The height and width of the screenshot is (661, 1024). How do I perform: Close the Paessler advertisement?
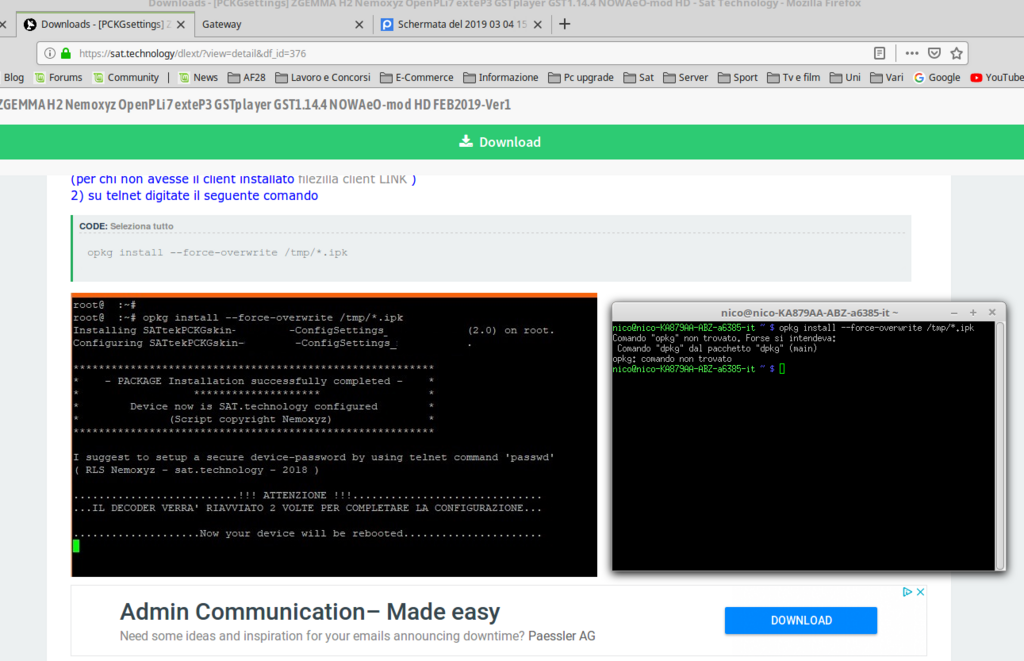tap(920, 592)
